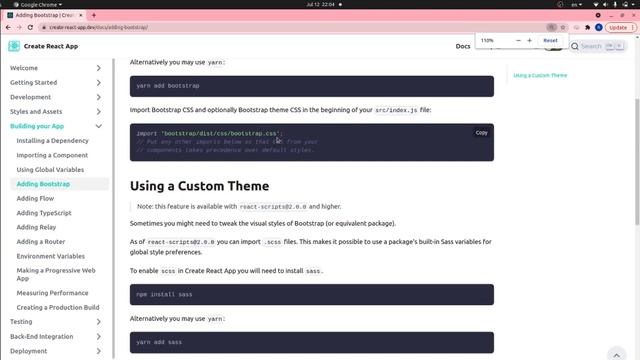This screenshot has width=640, height=360.
Task: Open Making a Progressive Web App page
Action: click(56, 274)
